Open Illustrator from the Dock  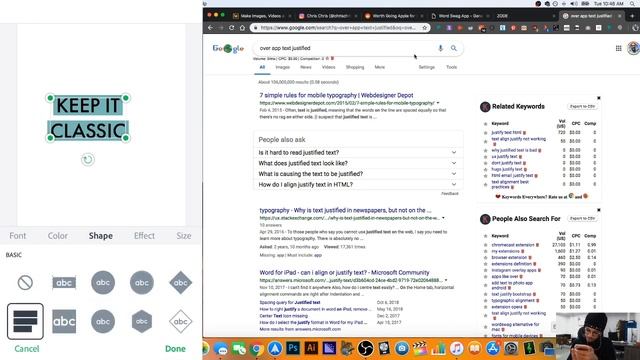click(311, 348)
